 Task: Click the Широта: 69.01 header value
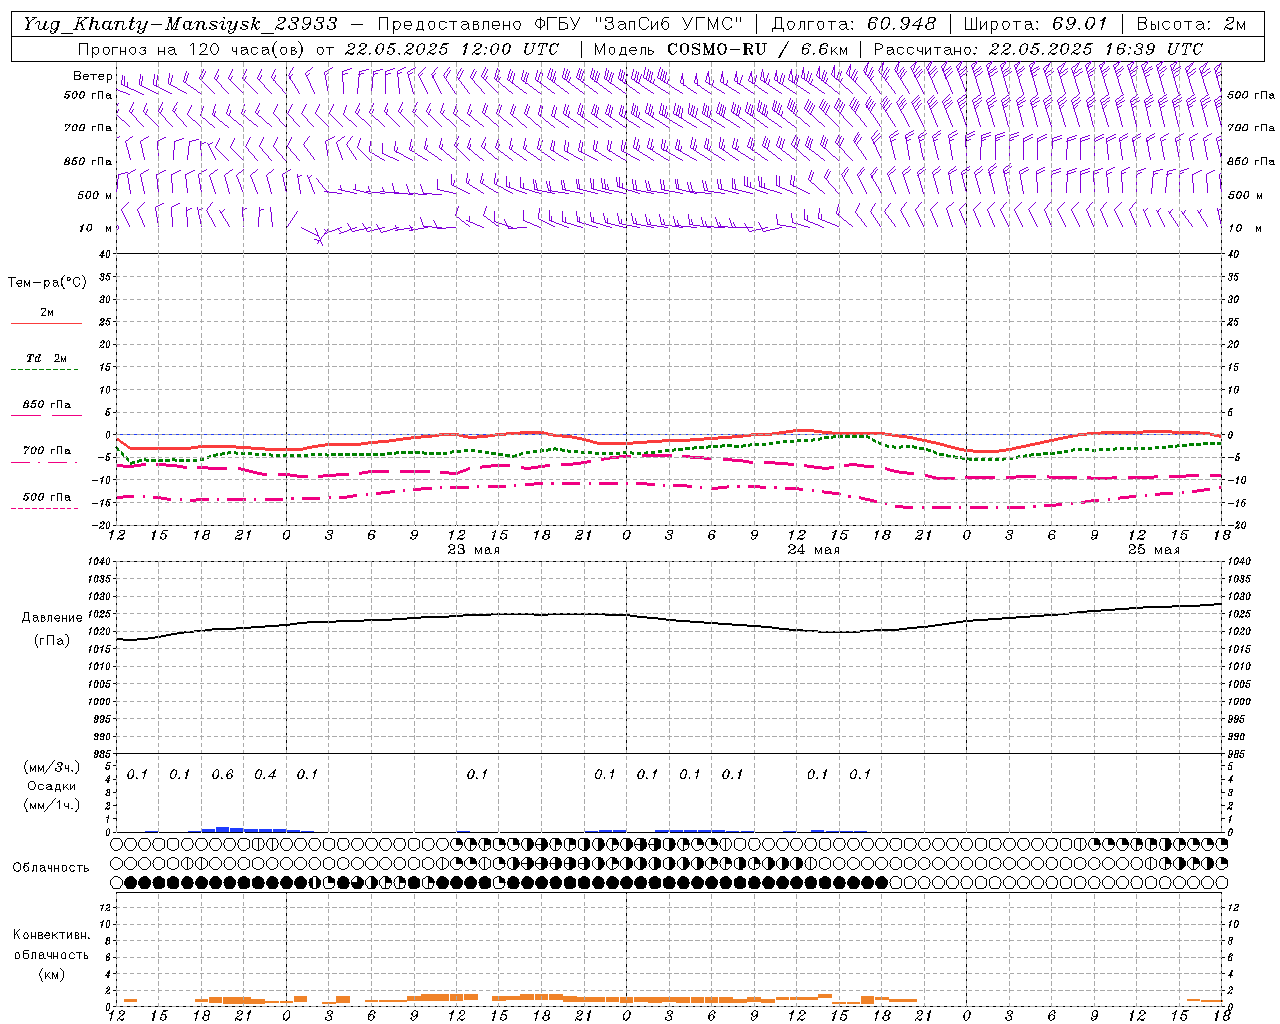click(1035, 23)
